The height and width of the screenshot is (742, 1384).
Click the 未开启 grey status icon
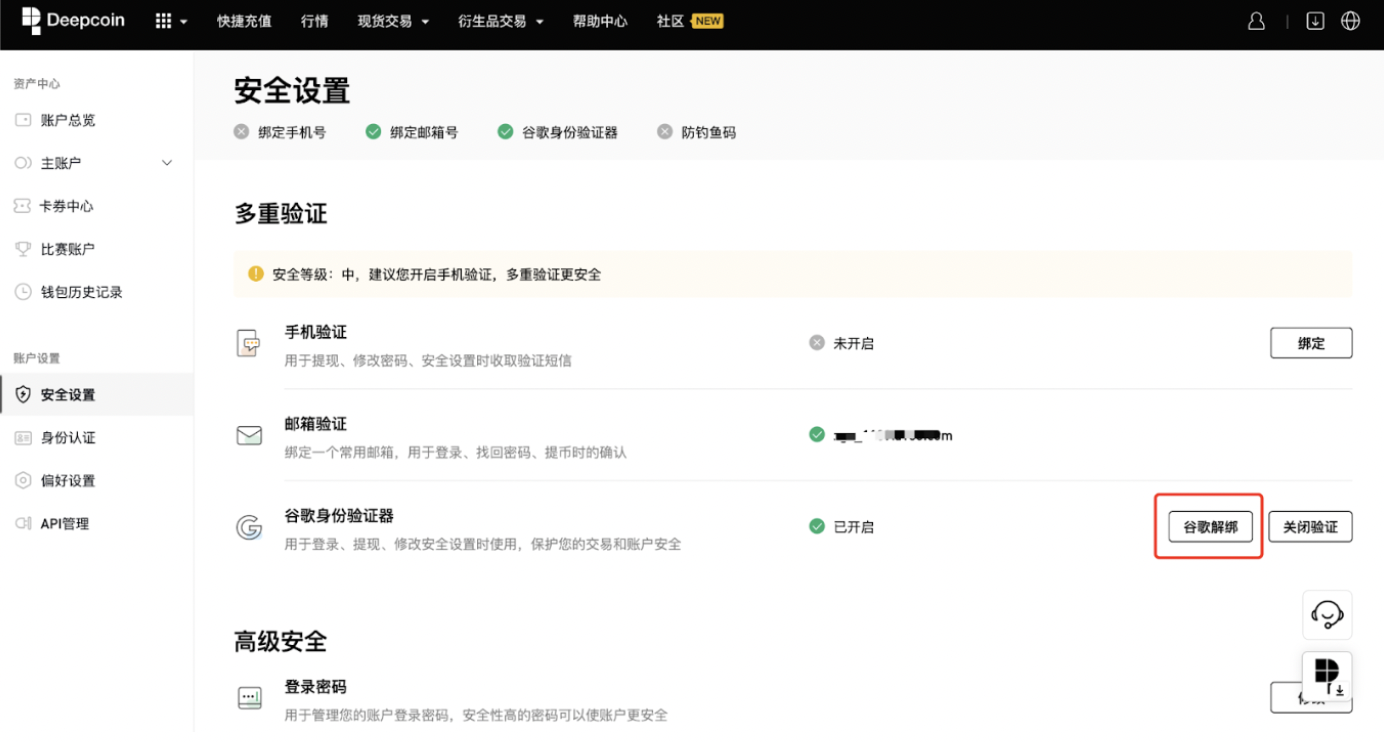(817, 343)
